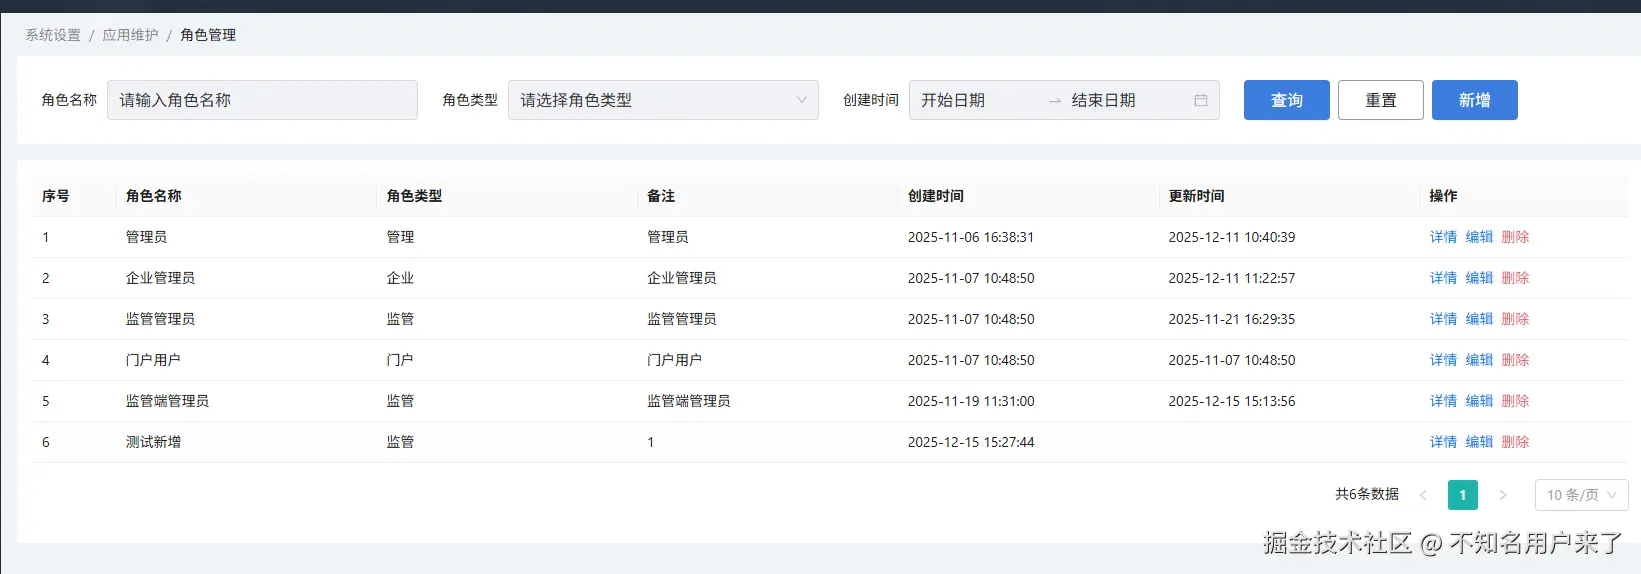Click the 序号 column header
The image size is (1641, 574).
point(56,196)
